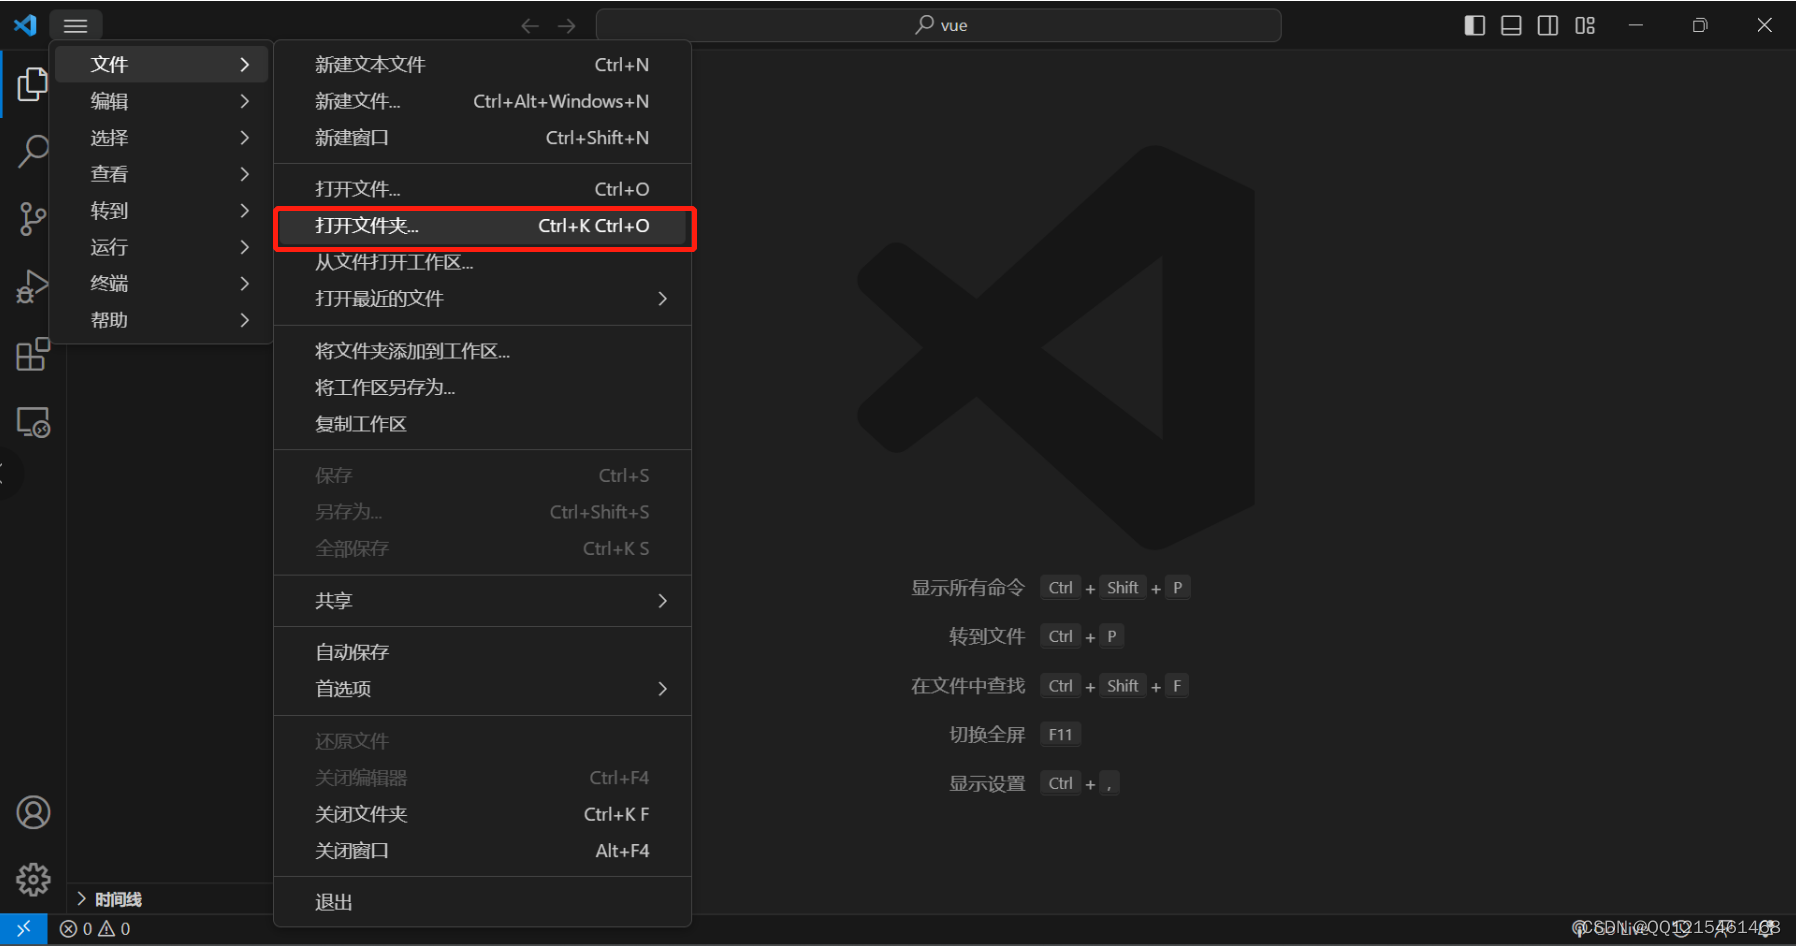Open the 终端 menu
This screenshot has height=946, width=1797.
pyautogui.click(x=162, y=284)
